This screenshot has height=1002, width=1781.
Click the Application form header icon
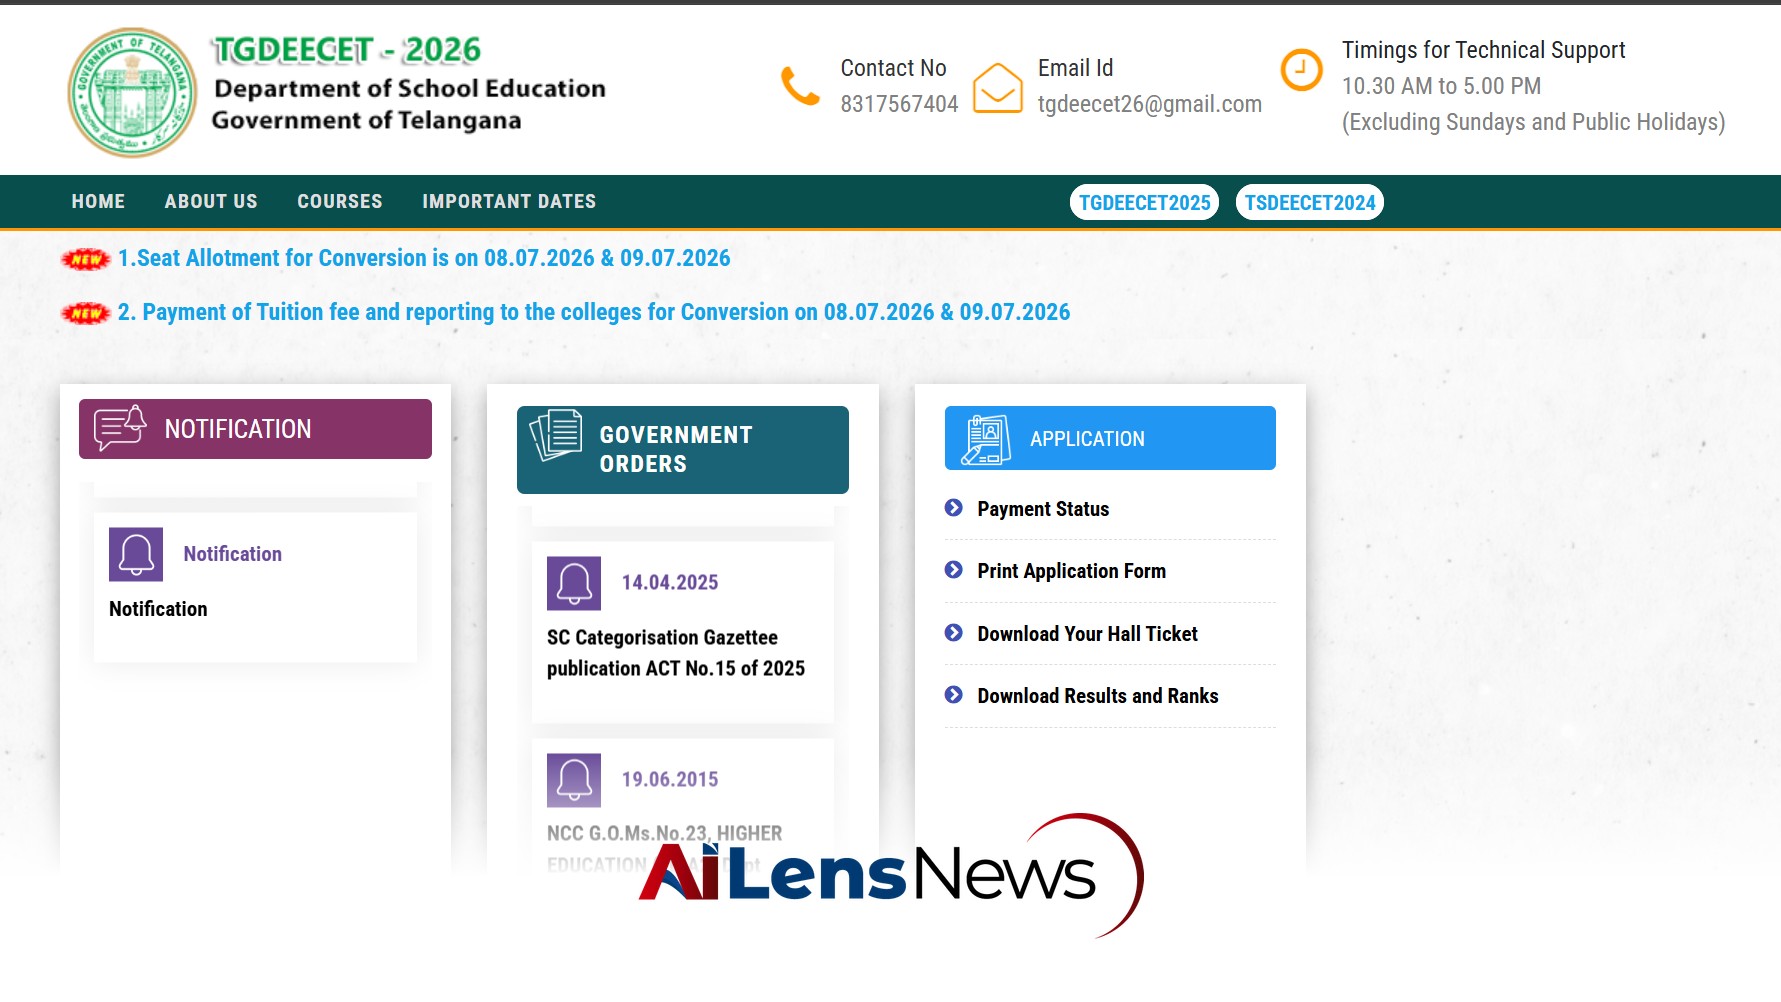(x=986, y=439)
